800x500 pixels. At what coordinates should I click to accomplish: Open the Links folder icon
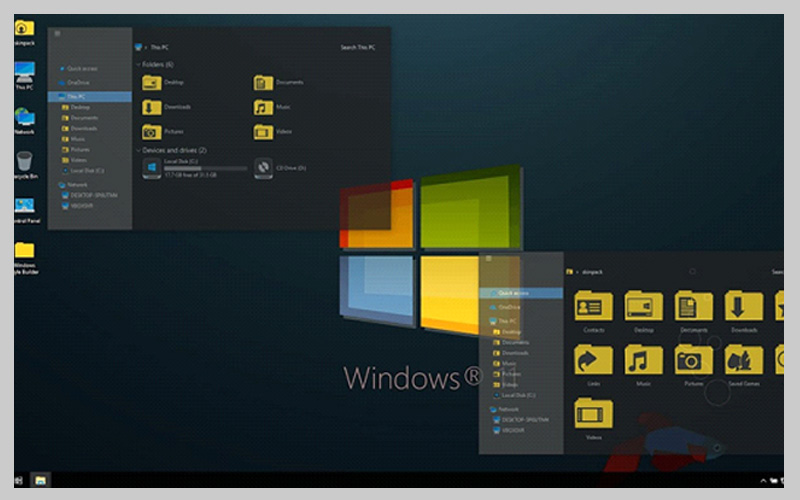[593, 360]
